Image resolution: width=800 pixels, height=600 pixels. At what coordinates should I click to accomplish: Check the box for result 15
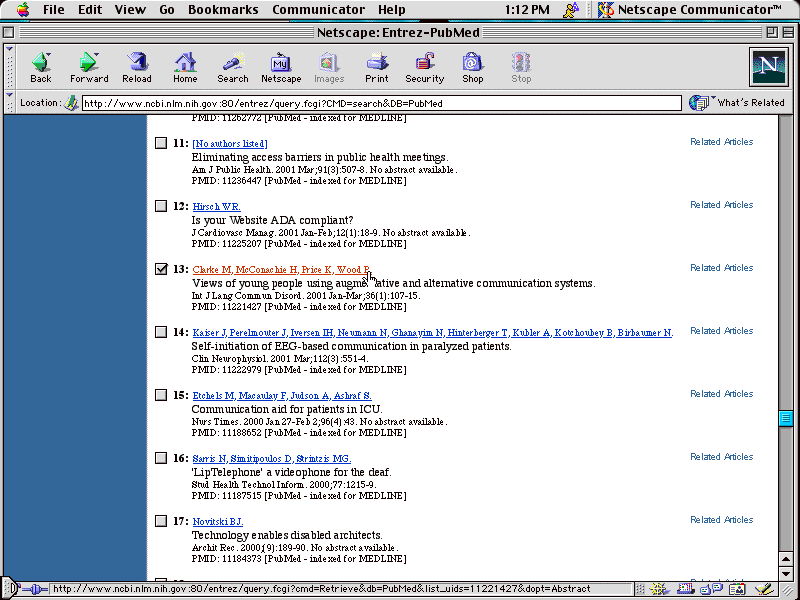click(161, 395)
